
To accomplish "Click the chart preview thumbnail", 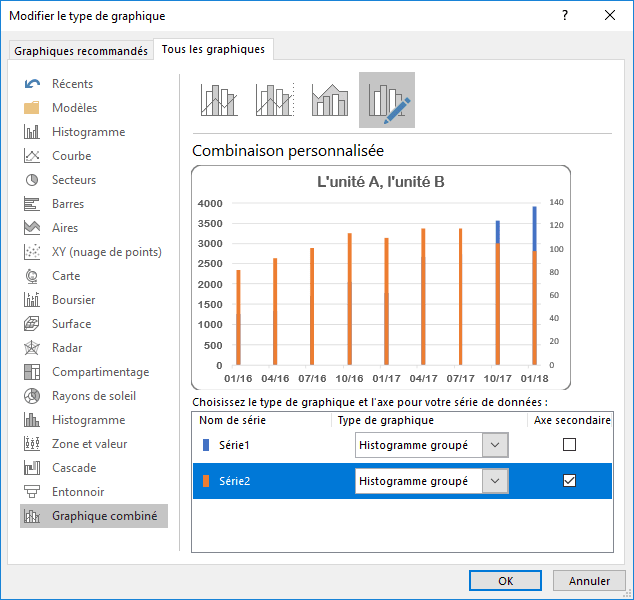I will pos(381,277).
